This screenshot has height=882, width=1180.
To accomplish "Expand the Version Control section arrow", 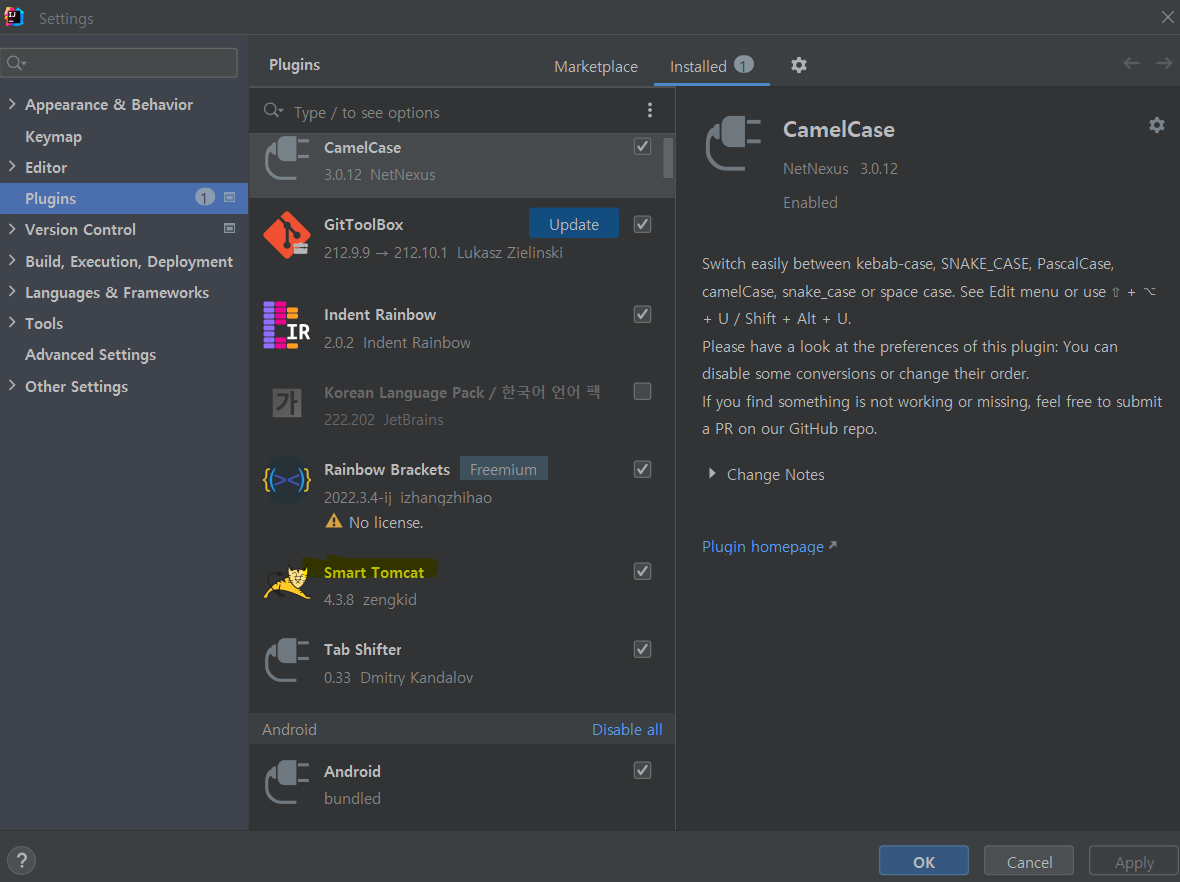I will coord(12,229).
